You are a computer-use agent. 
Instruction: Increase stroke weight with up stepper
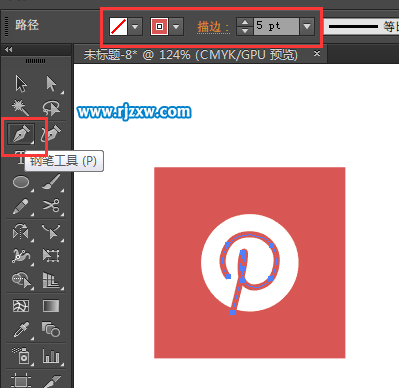coord(245,22)
